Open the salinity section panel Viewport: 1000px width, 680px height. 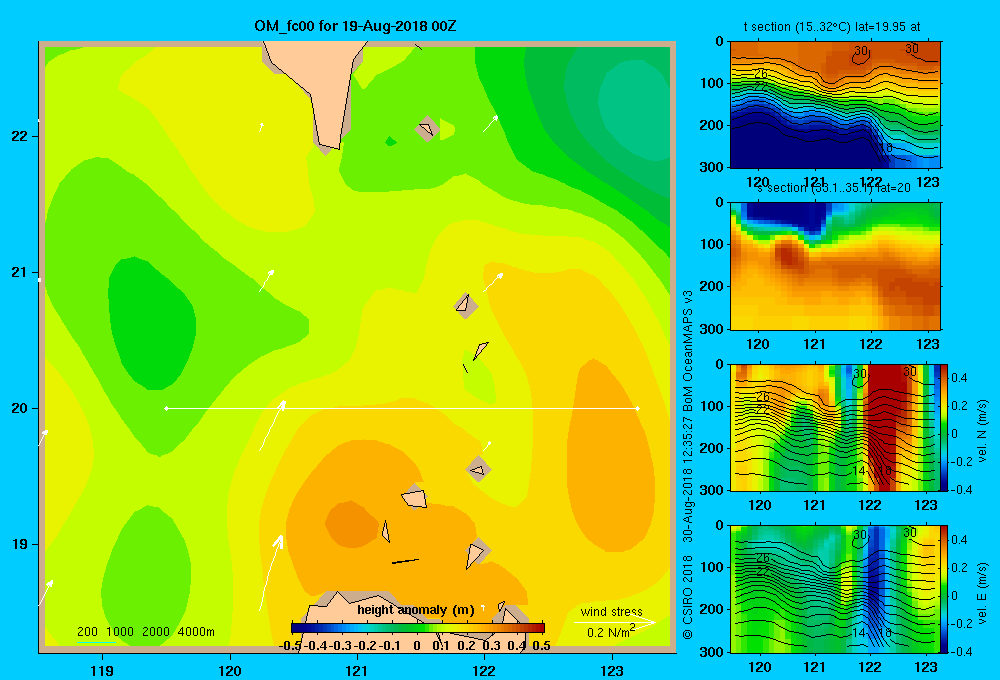[x=835, y=265]
